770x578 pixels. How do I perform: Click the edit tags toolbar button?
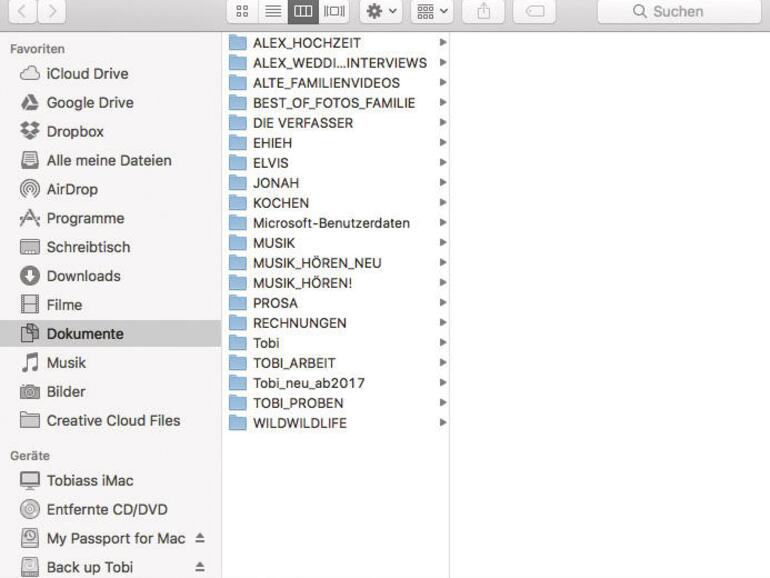pyautogui.click(x=534, y=11)
